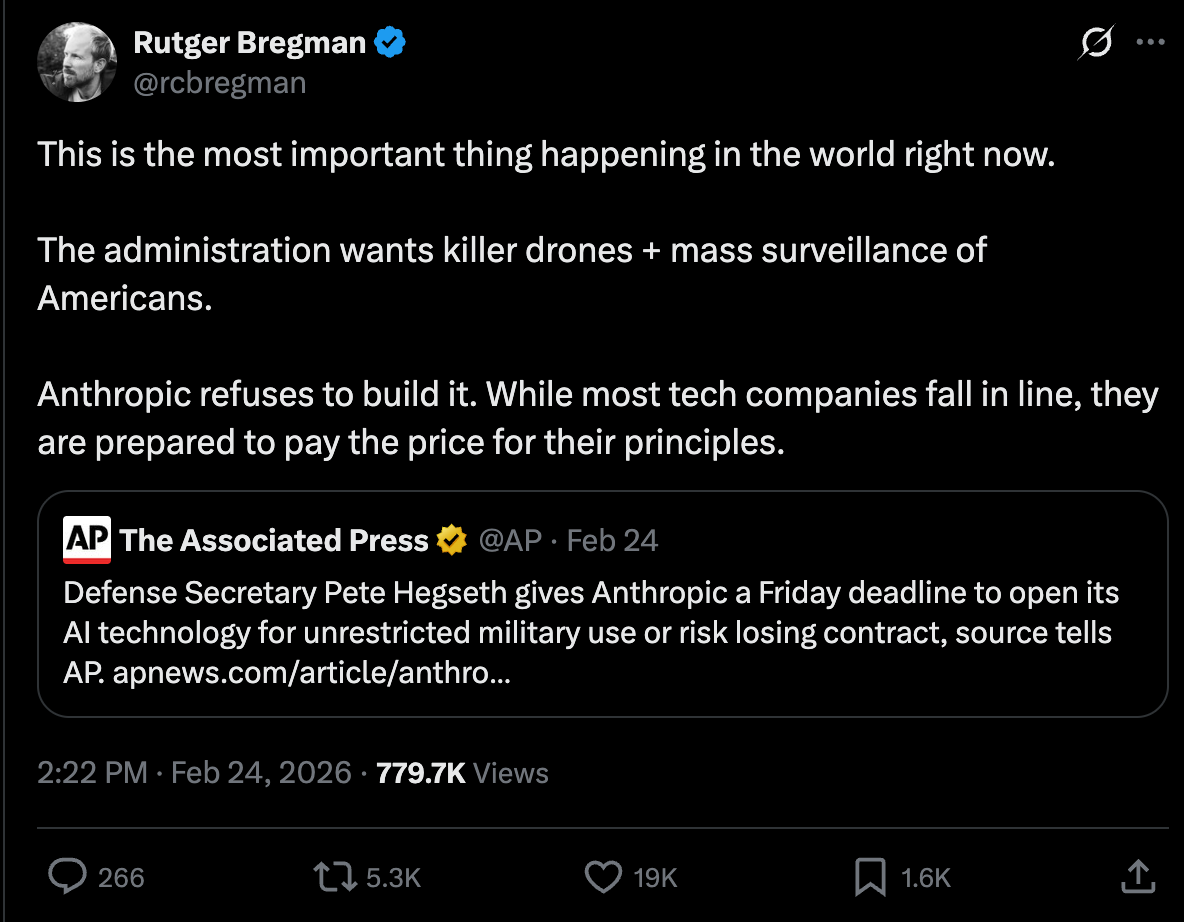This screenshot has height=922, width=1184.
Task: Click Rutger Bregman's blue verified badge
Action: (x=392, y=41)
